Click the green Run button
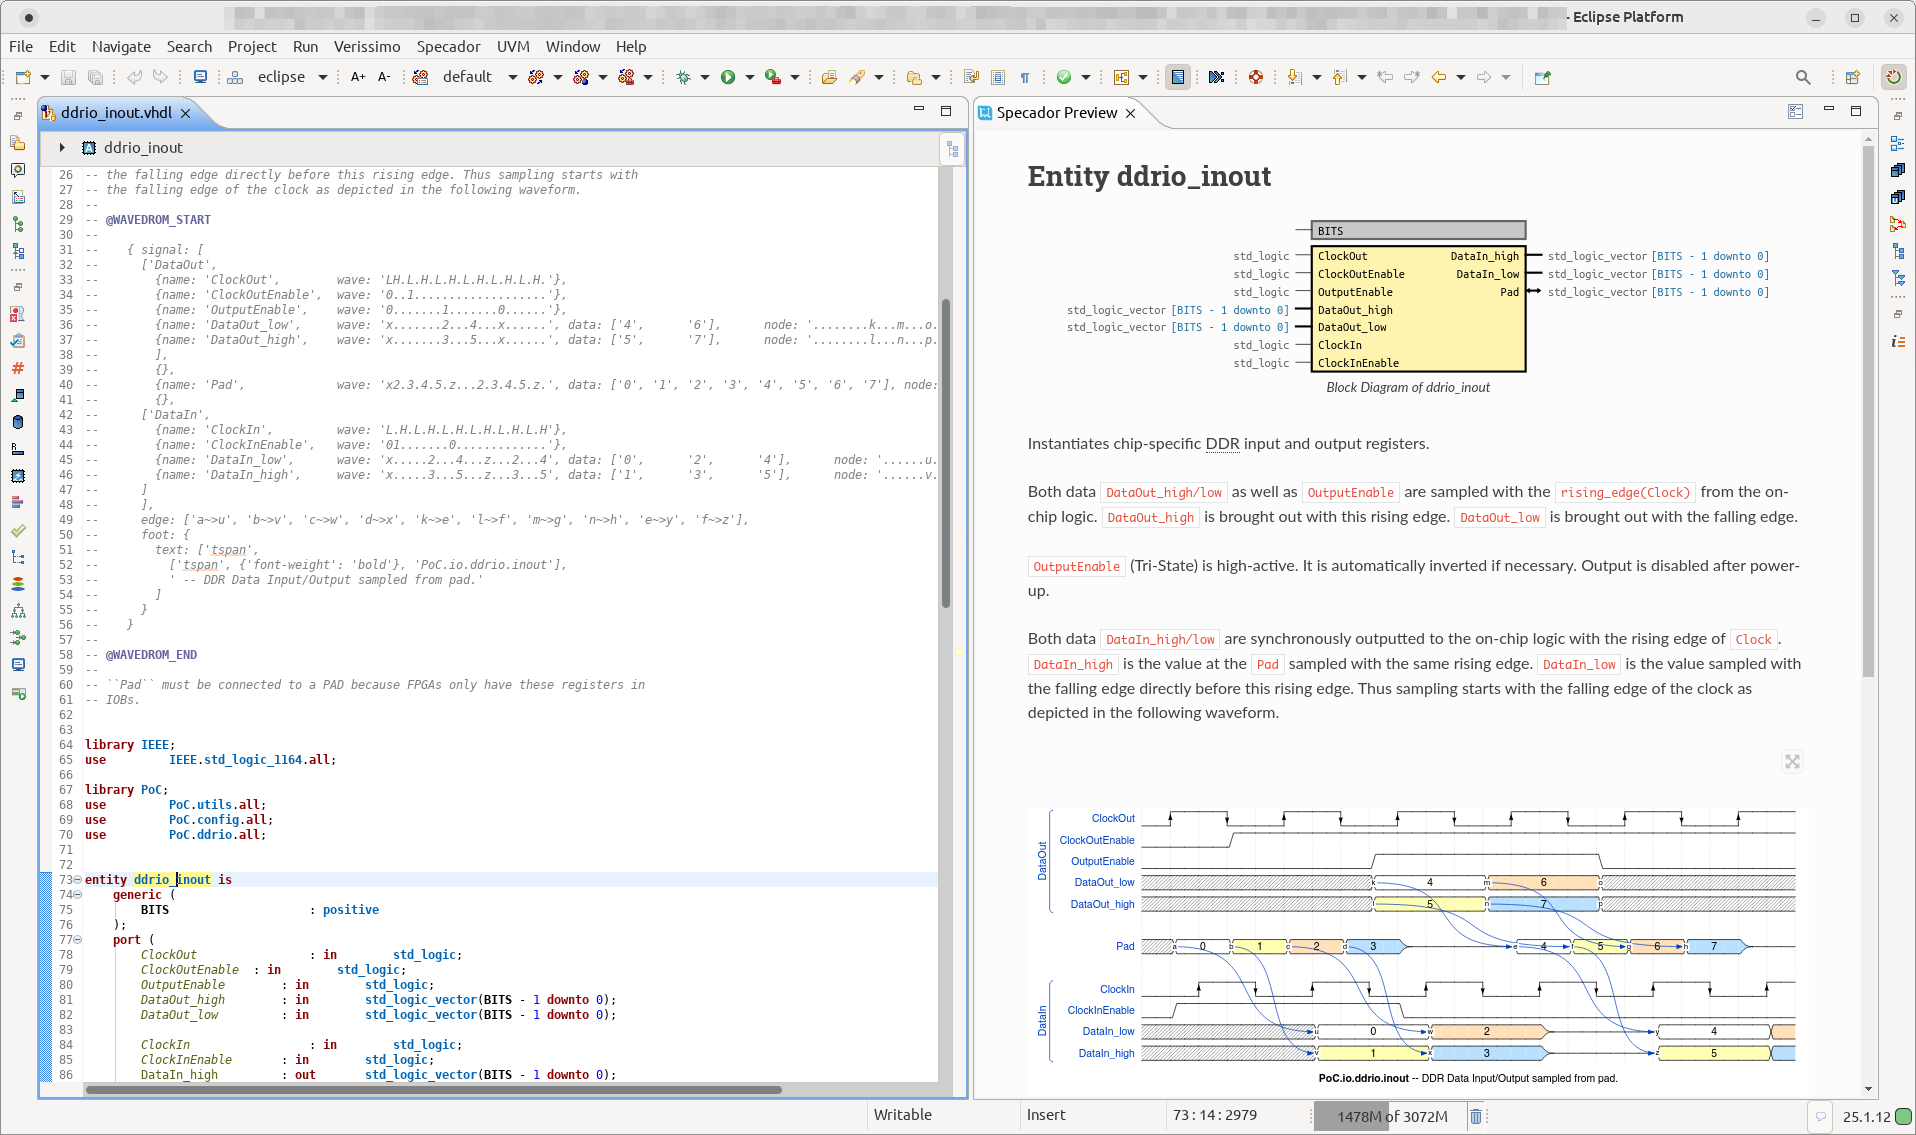 pyautogui.click(x=728, y=77)
